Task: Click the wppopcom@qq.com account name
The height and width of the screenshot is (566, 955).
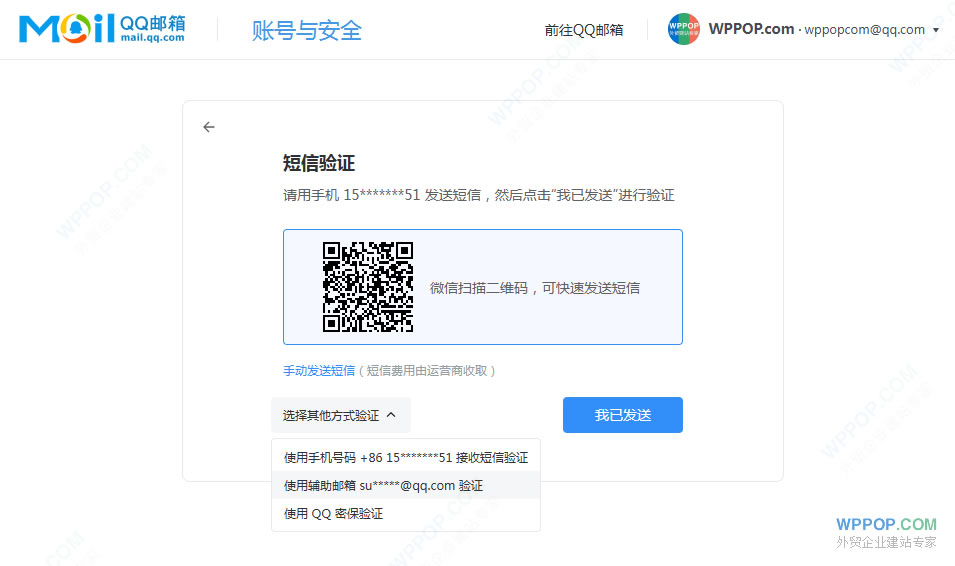Action: tap(864, 30)
